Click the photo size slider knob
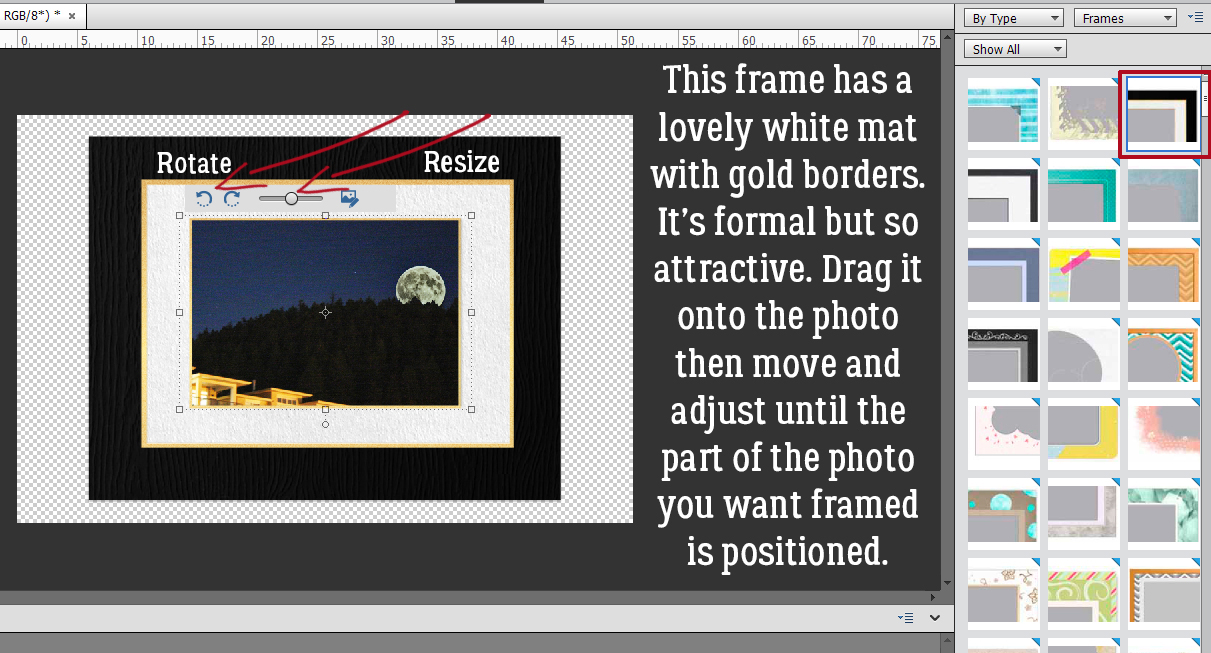Viewport: 1211px width, 653px height. pos(291,198)
